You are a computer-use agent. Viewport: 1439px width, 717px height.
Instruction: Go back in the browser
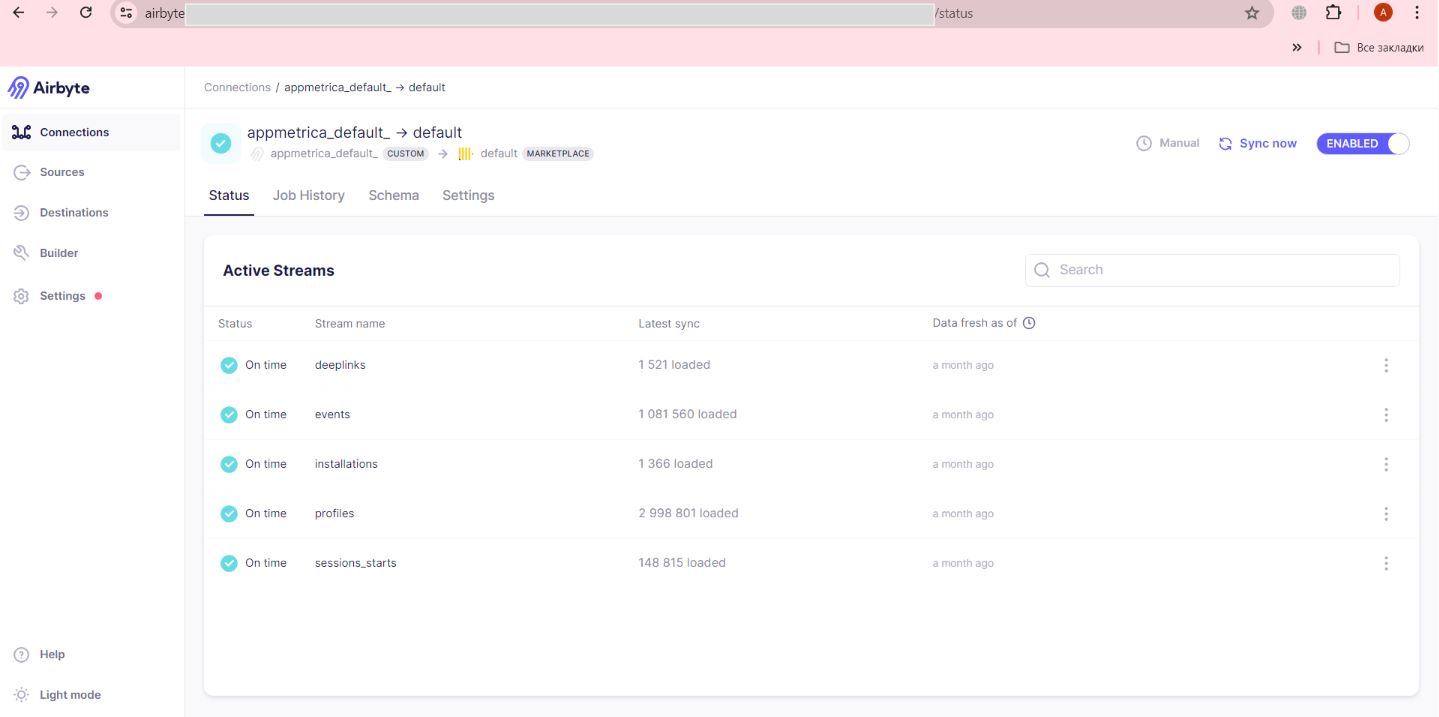pos(18,13)
